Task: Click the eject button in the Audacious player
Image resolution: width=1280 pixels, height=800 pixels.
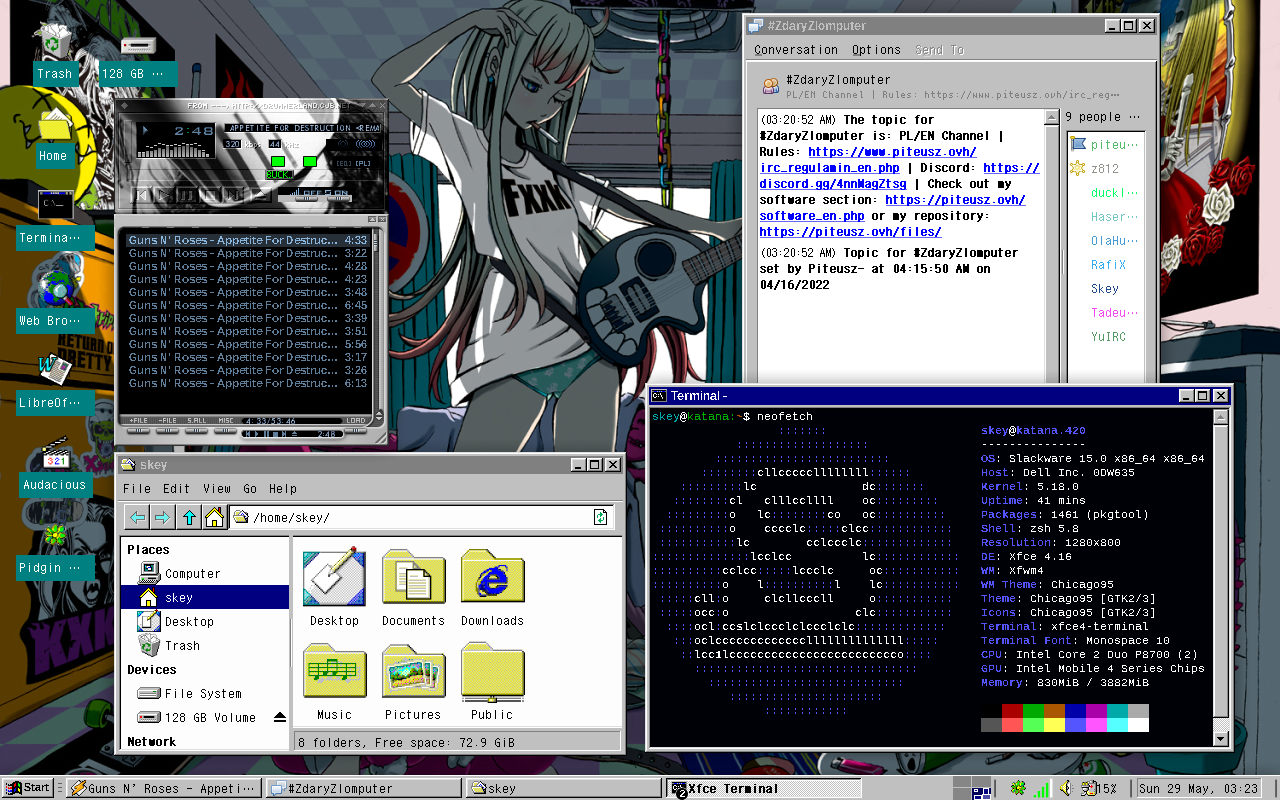Action: [x=261, y=195]
